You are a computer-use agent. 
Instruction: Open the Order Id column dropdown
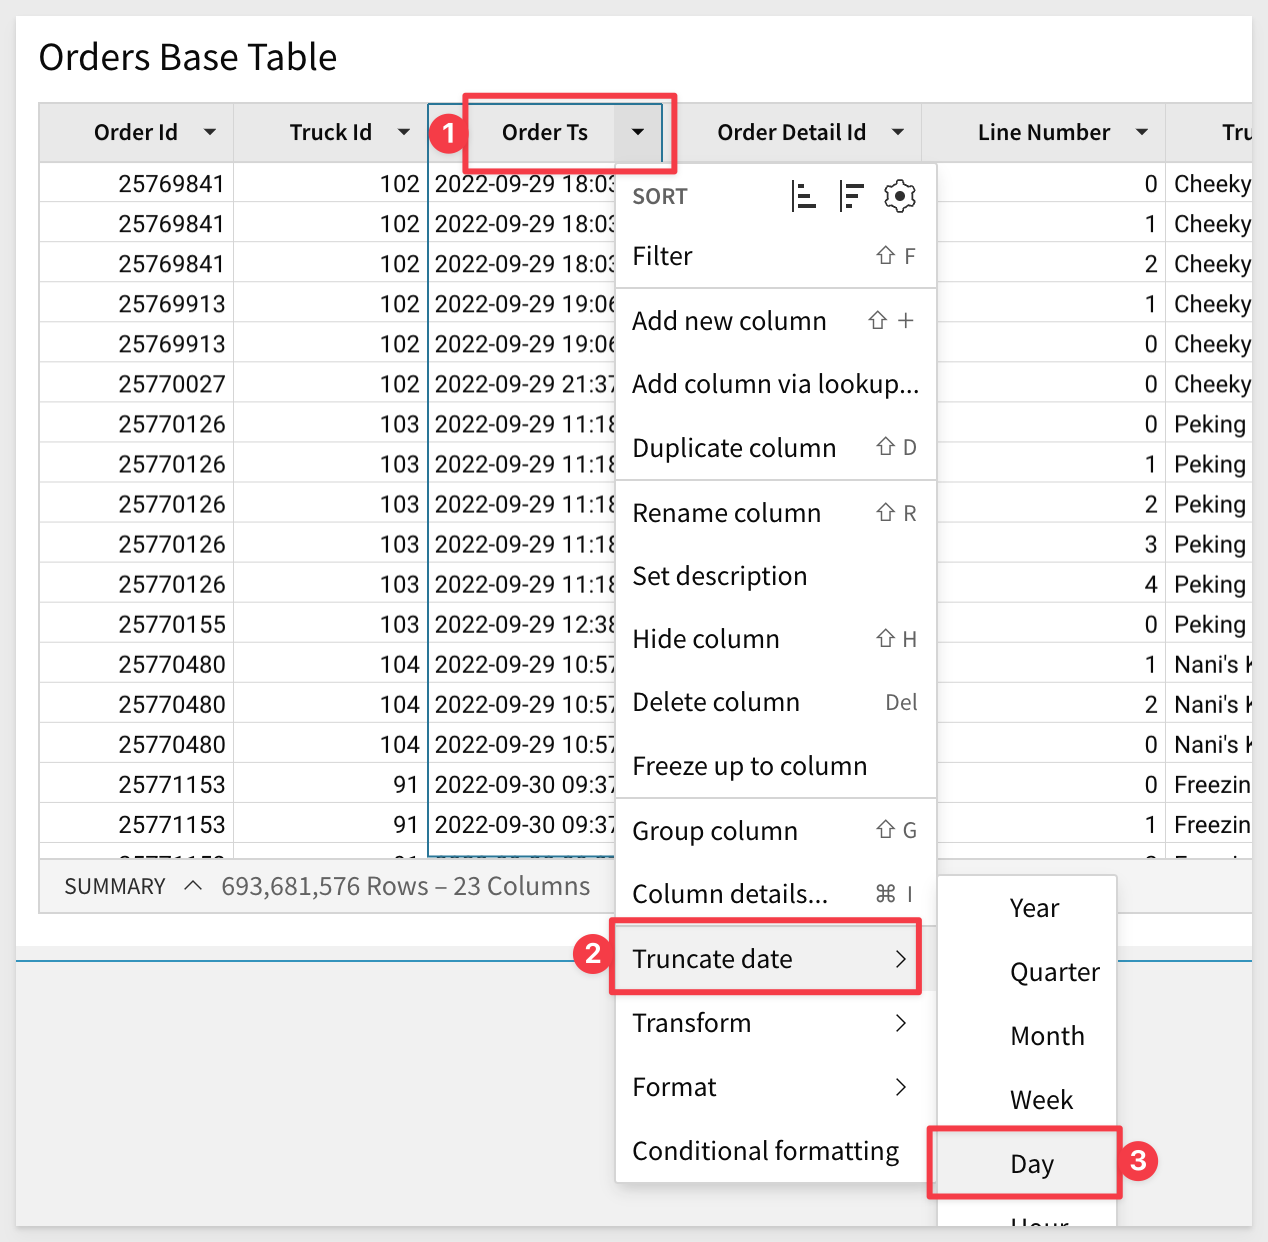pyautogui.click(x=210, y=133)
